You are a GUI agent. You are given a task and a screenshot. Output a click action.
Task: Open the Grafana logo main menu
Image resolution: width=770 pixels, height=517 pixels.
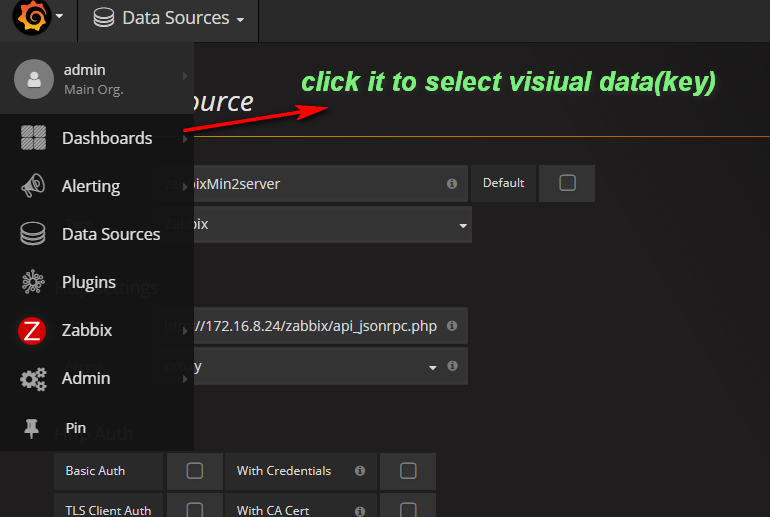tap(32, 17)
